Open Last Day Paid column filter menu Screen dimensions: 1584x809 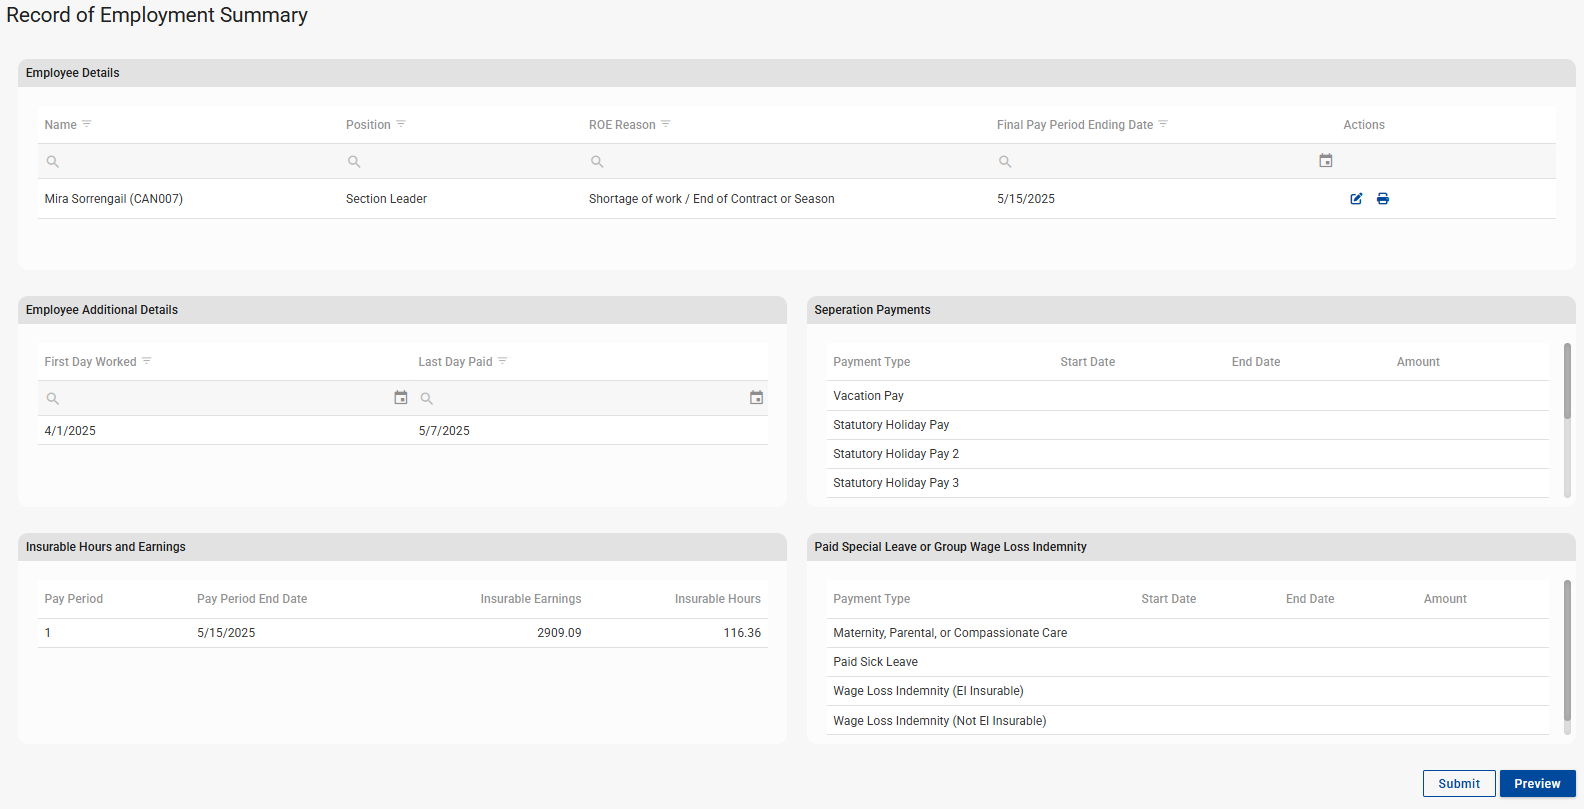coord(503,361)
